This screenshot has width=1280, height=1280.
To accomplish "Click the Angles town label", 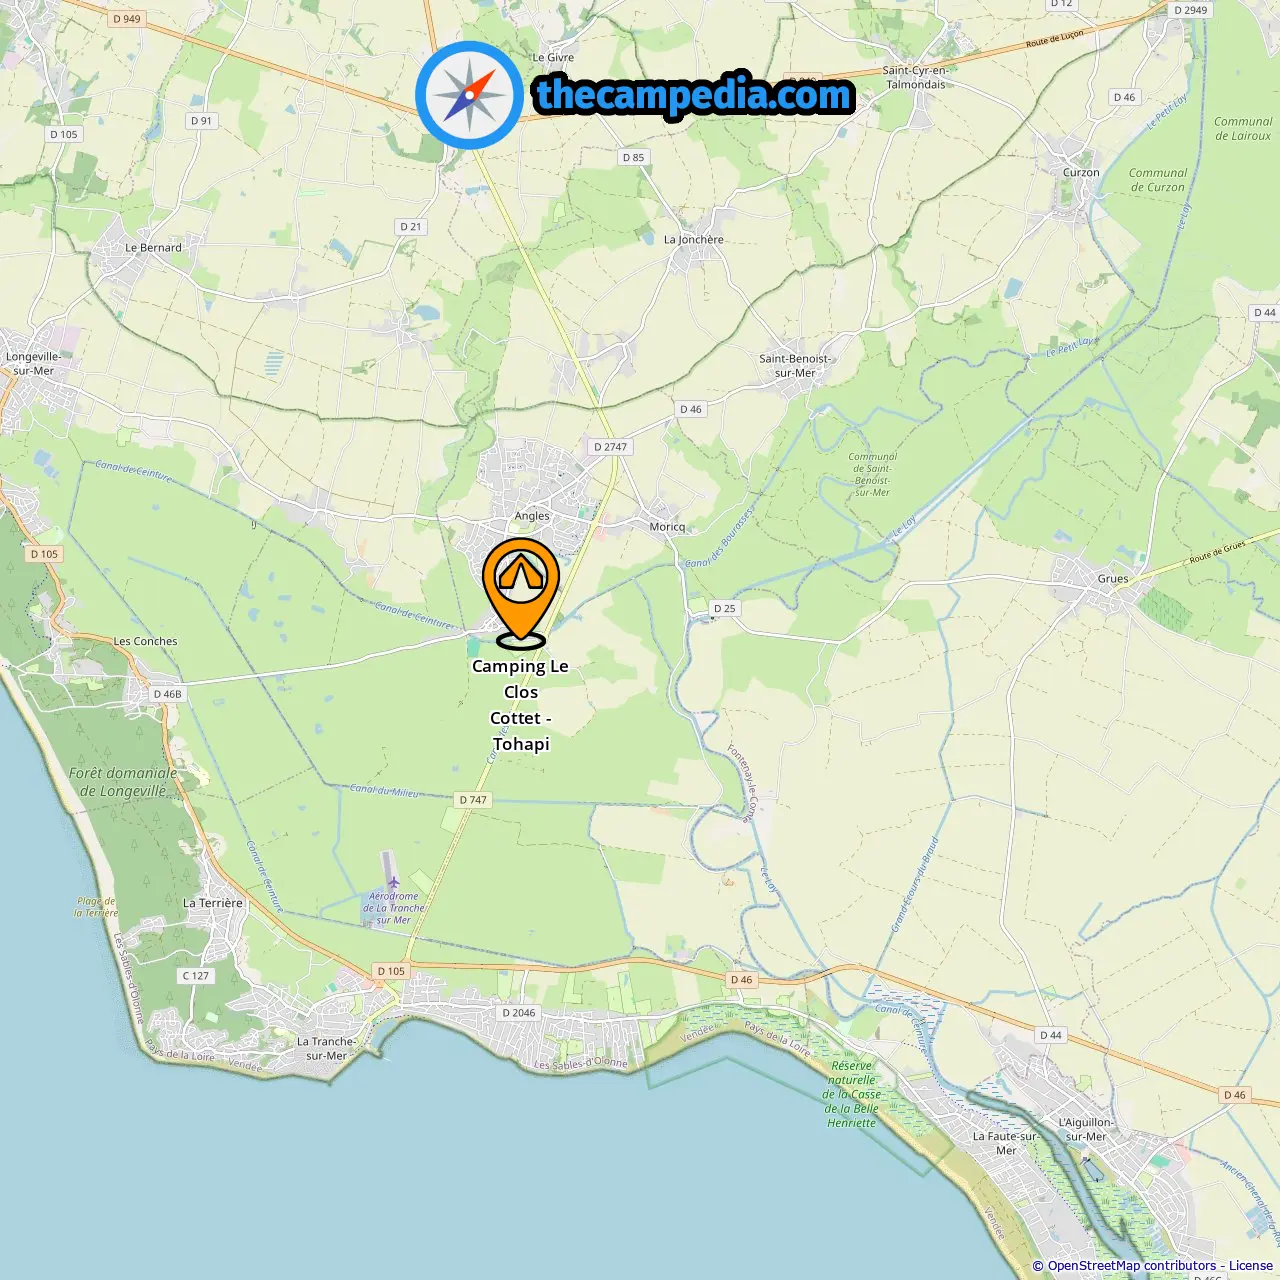I will 532,516.
